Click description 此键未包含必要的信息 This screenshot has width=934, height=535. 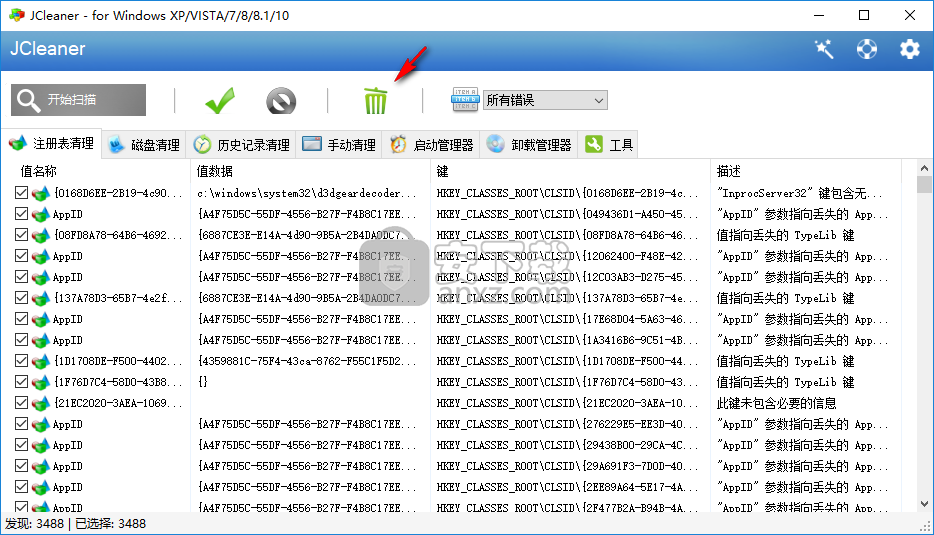(x=776, y=403)
